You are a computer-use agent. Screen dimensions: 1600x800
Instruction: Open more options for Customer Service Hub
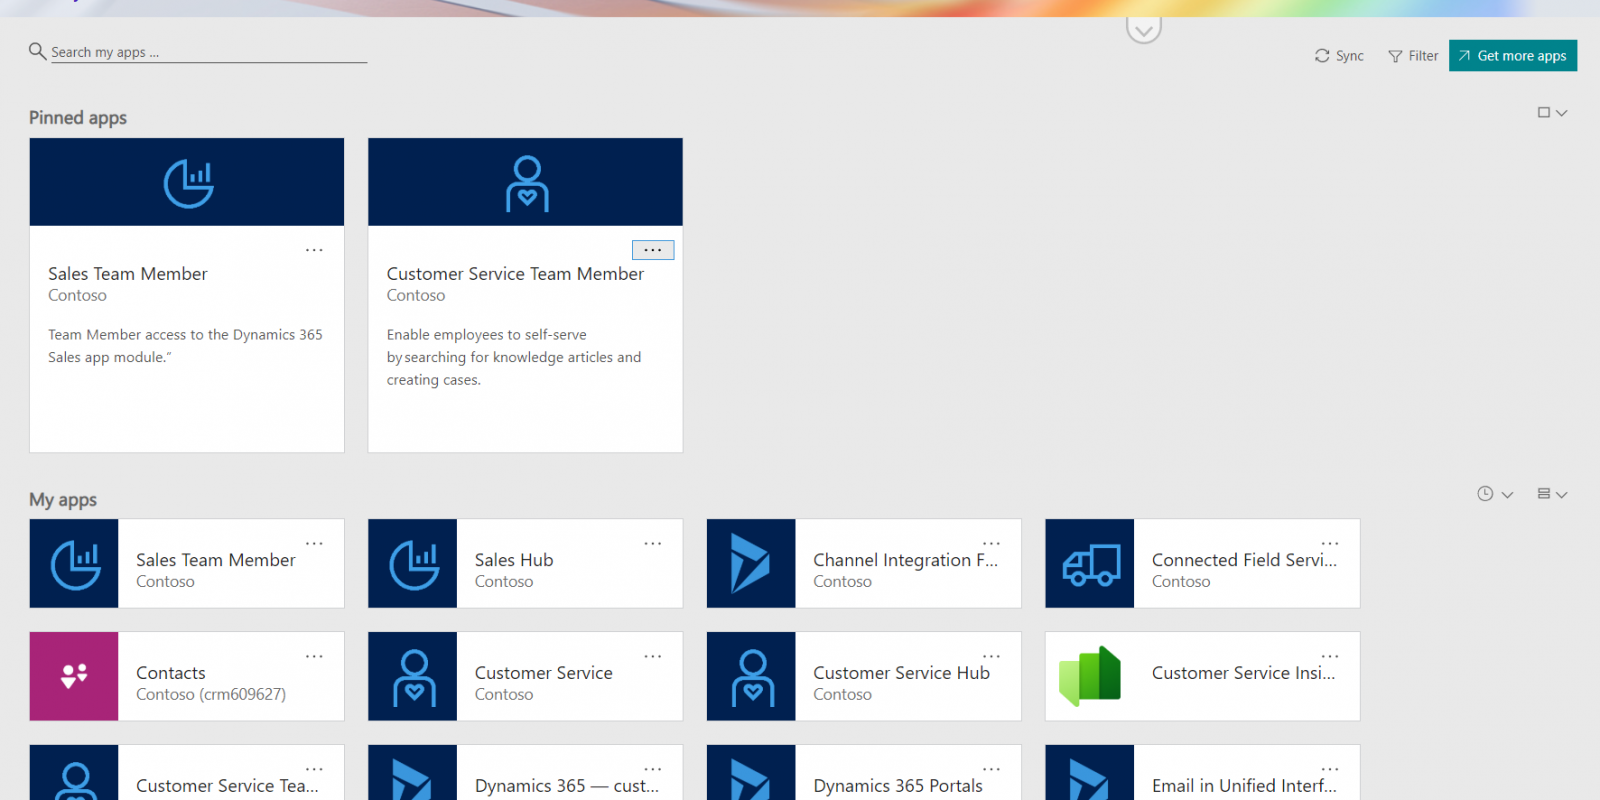(991, 657)
